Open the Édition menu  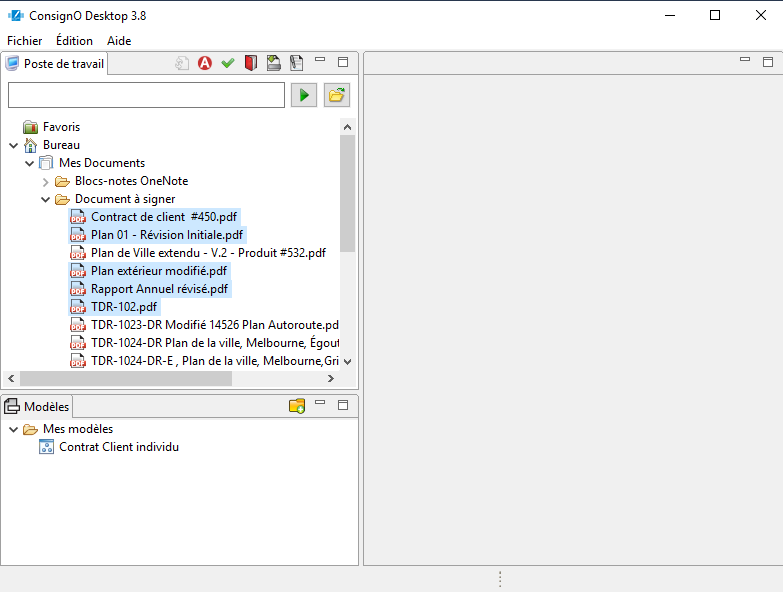point(74,40)
